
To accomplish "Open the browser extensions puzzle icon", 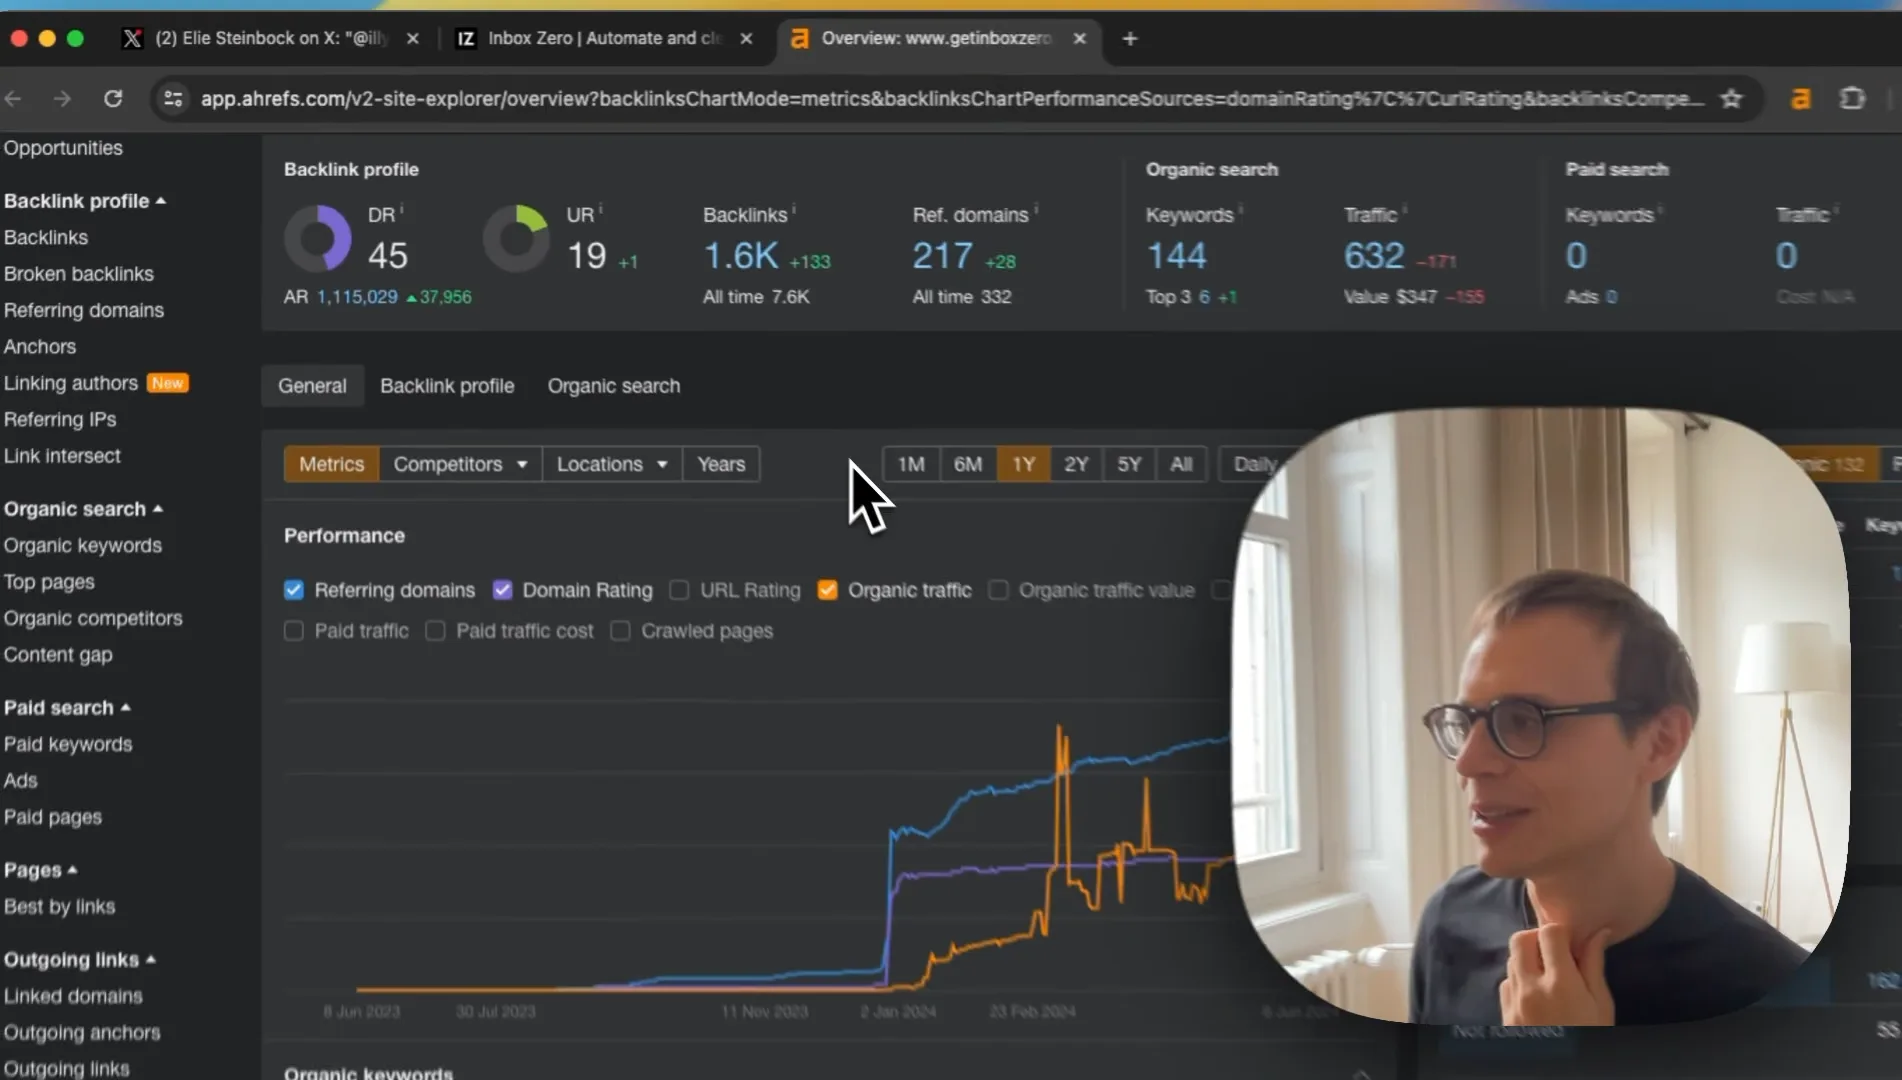I will pos(1852,98).
